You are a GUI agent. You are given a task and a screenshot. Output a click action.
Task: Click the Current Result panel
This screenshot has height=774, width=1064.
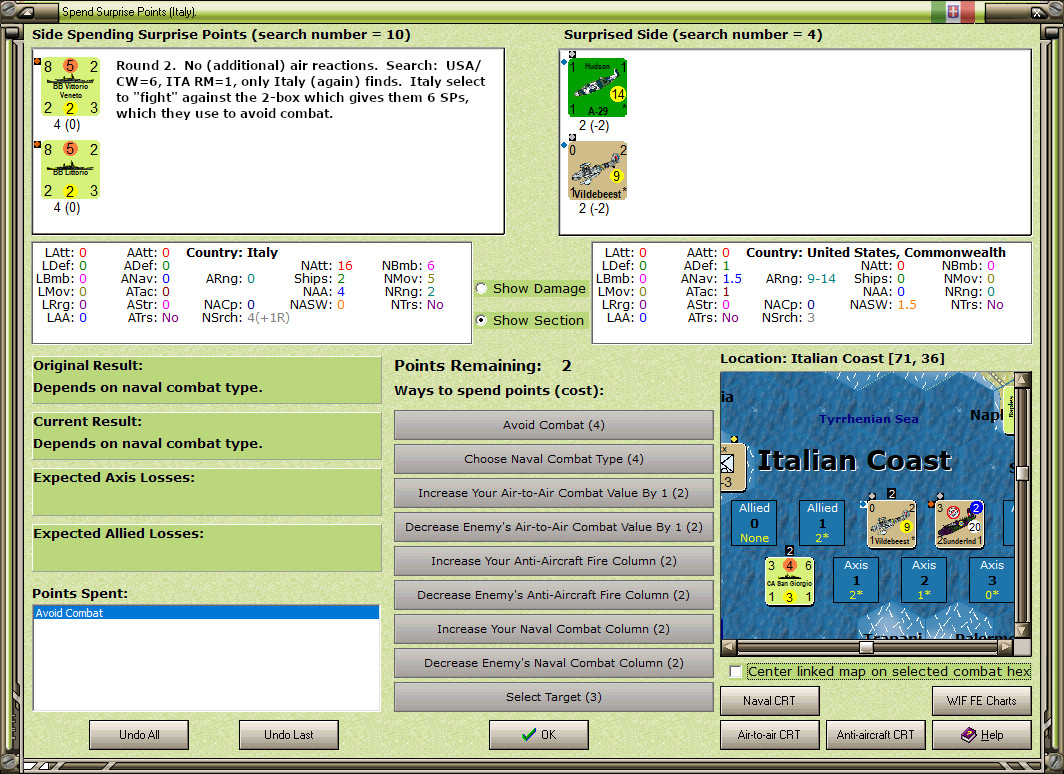point(207,436)
